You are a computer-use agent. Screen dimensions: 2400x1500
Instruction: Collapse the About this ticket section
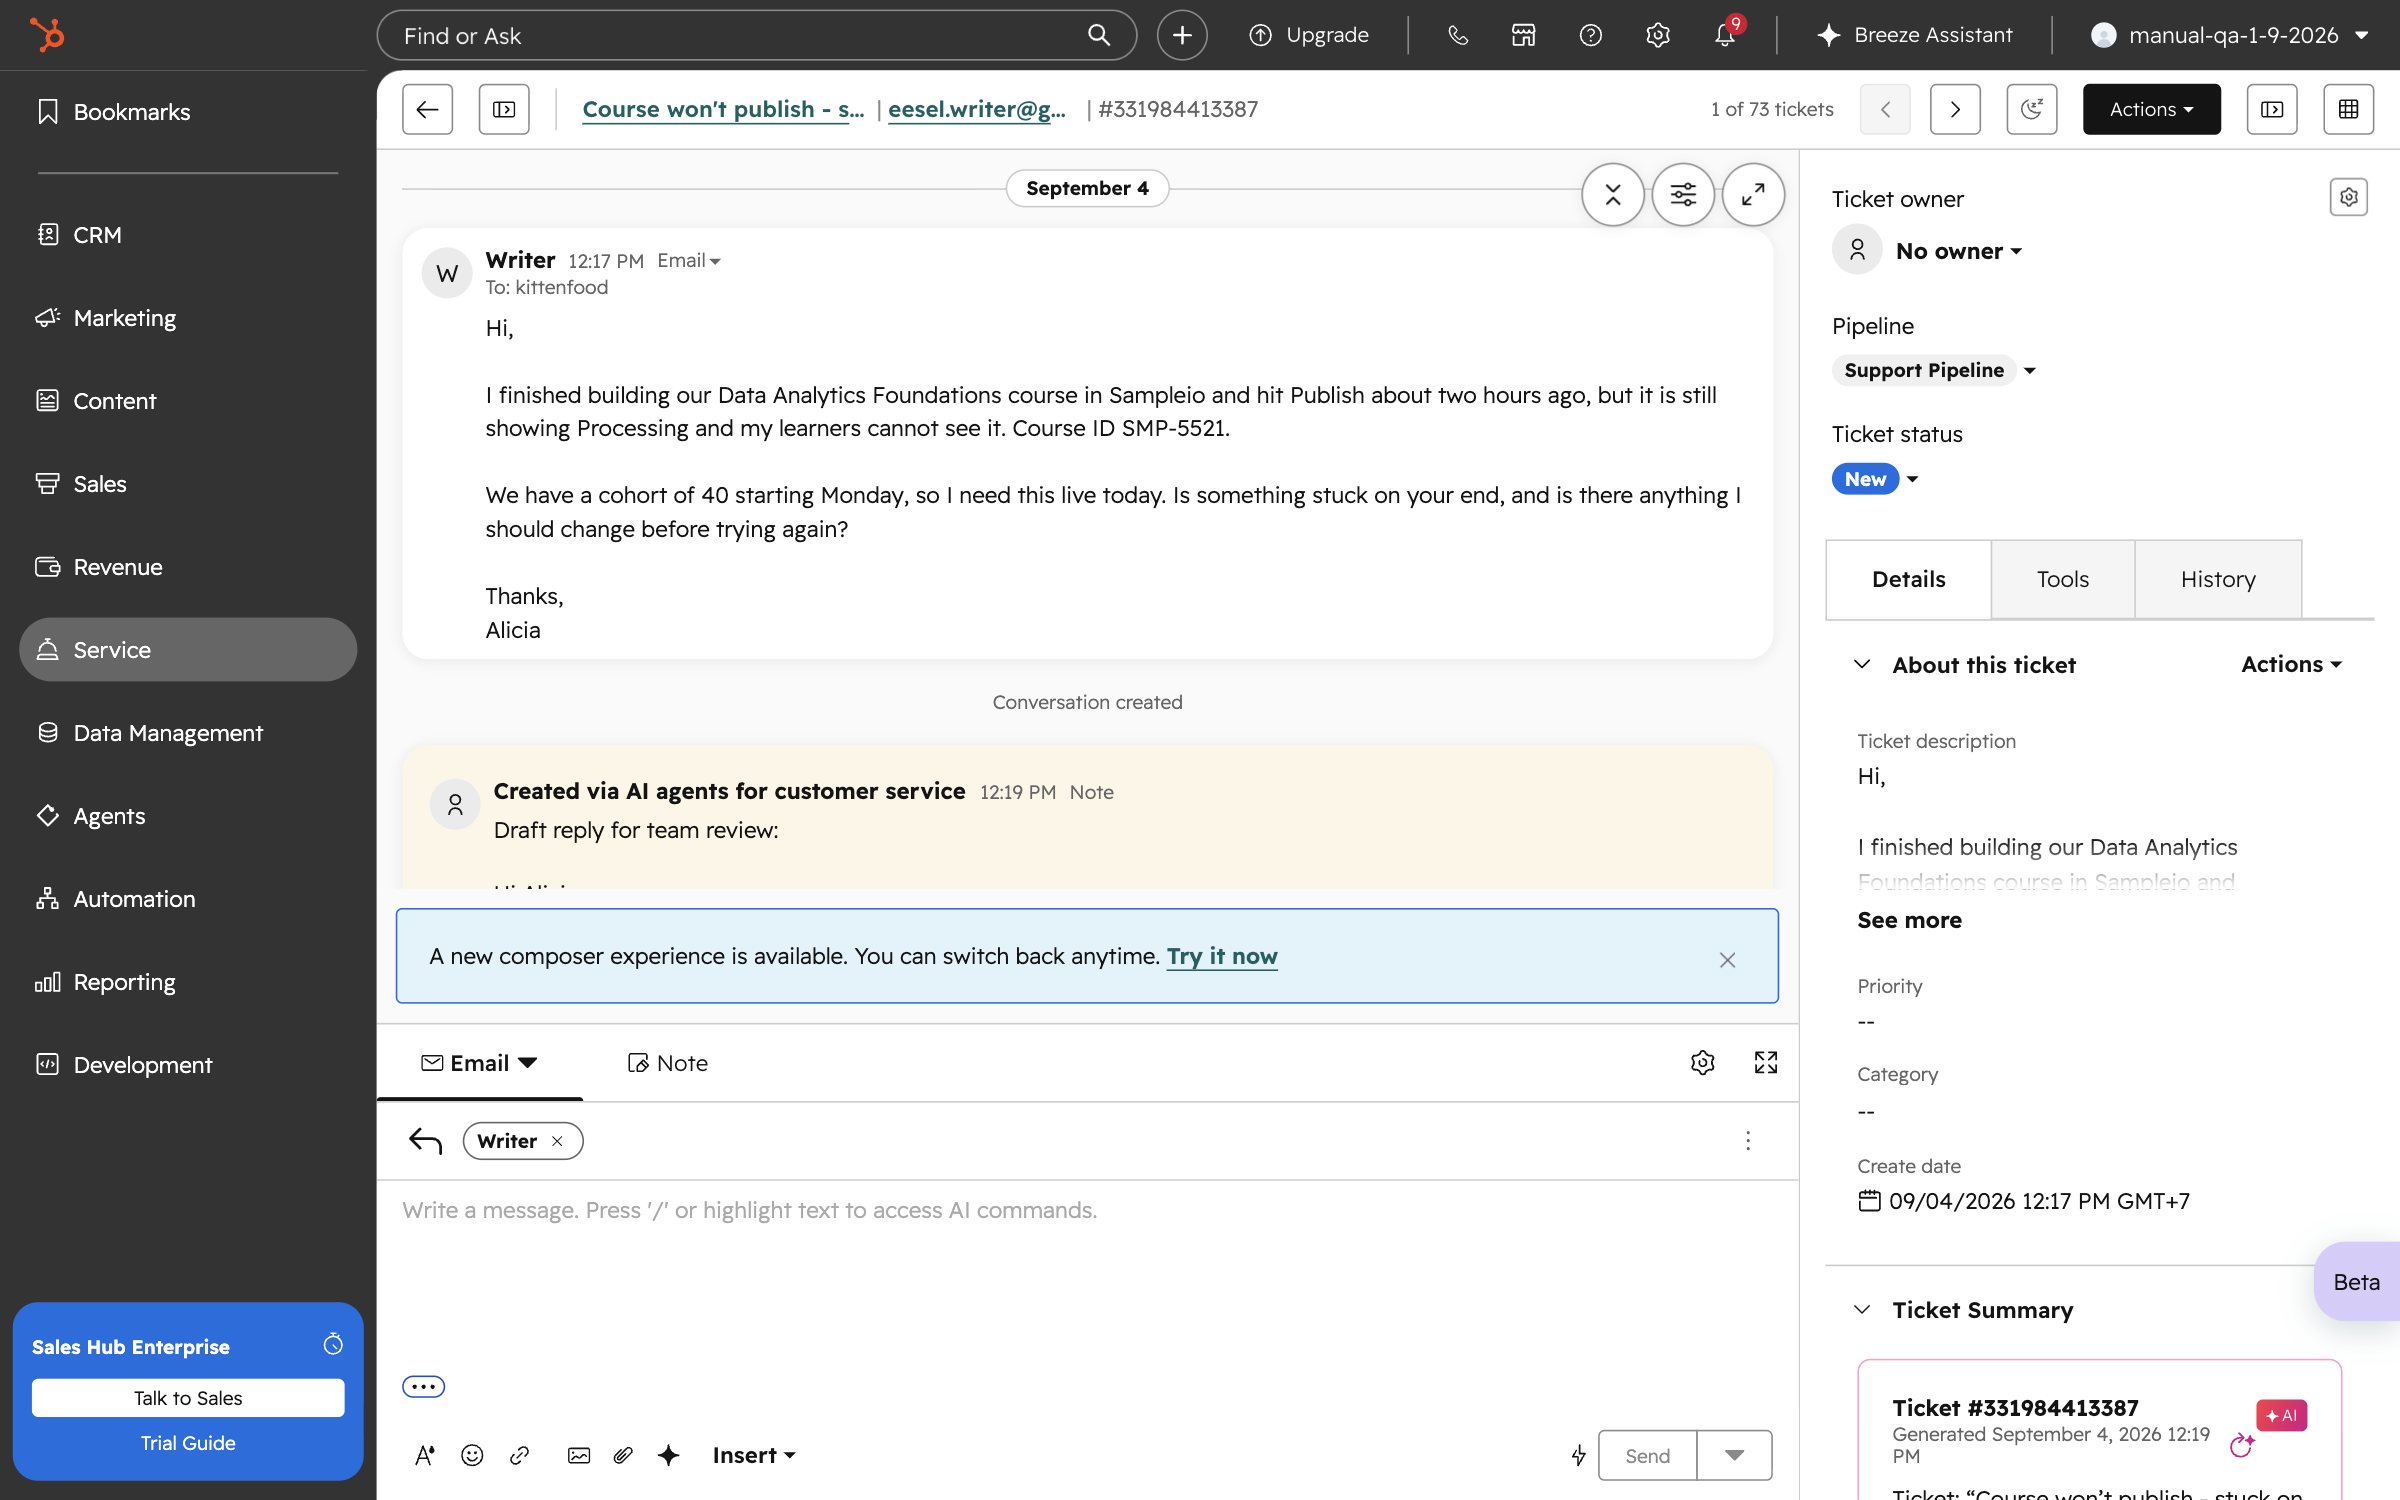click(x=1862, y=664)
